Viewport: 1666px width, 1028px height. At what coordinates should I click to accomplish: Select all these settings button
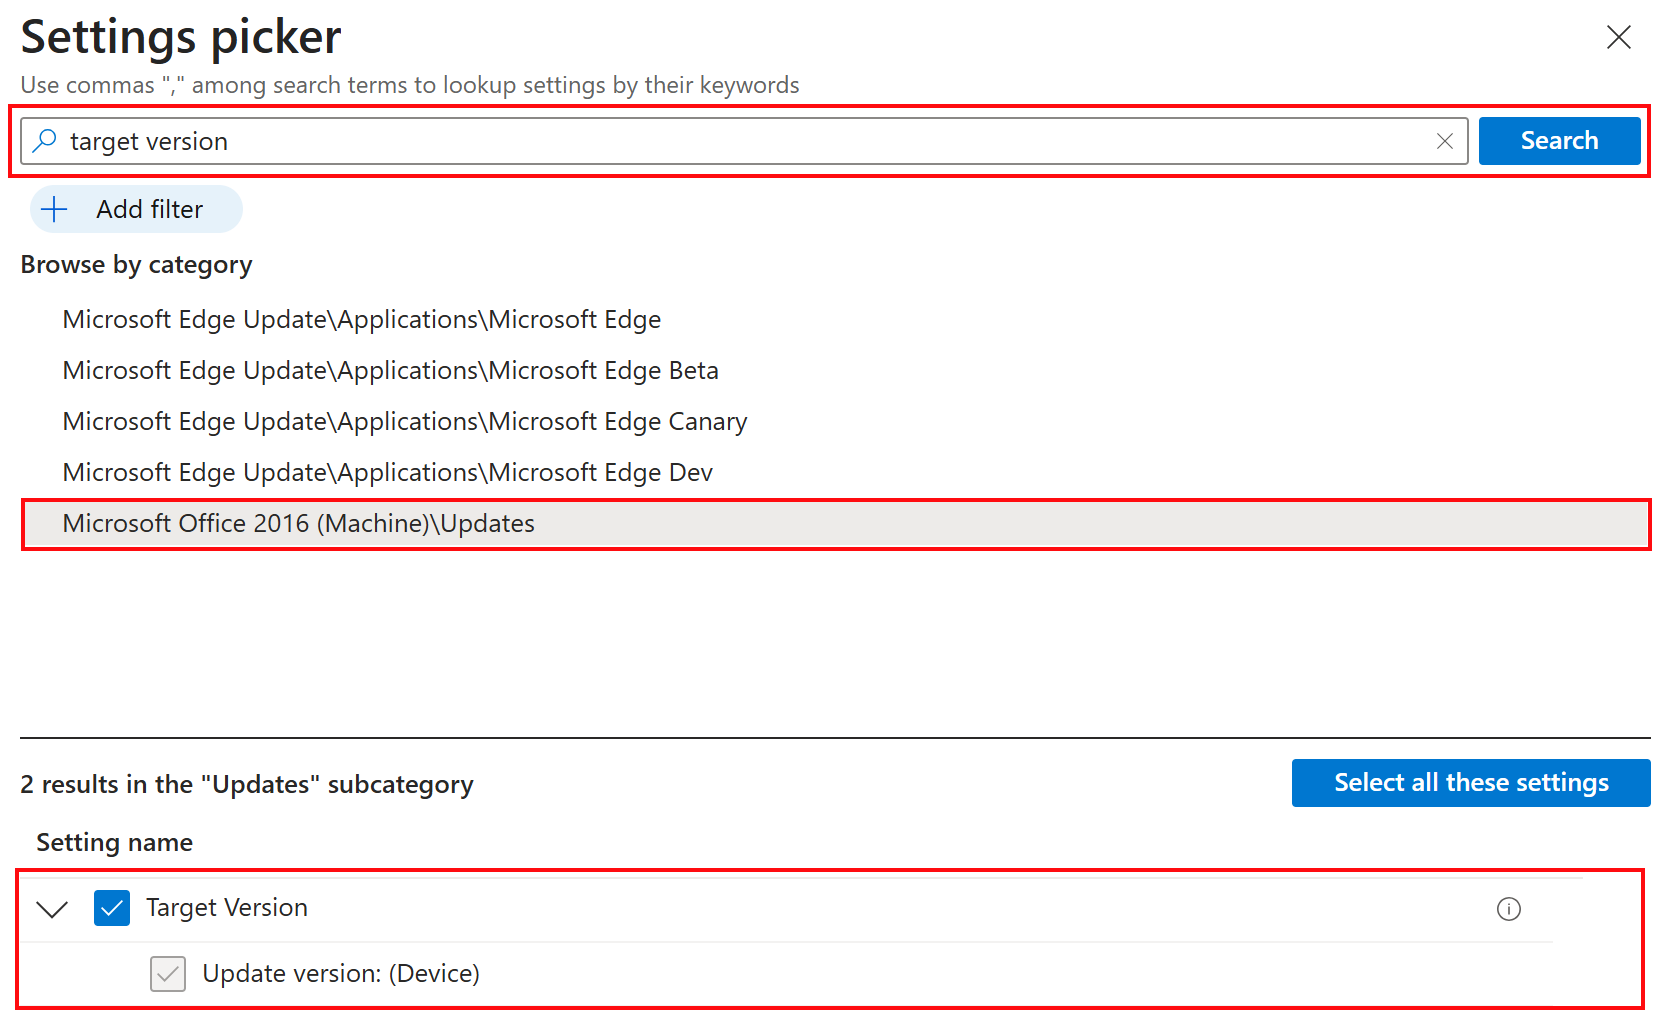coord(1470,782)
